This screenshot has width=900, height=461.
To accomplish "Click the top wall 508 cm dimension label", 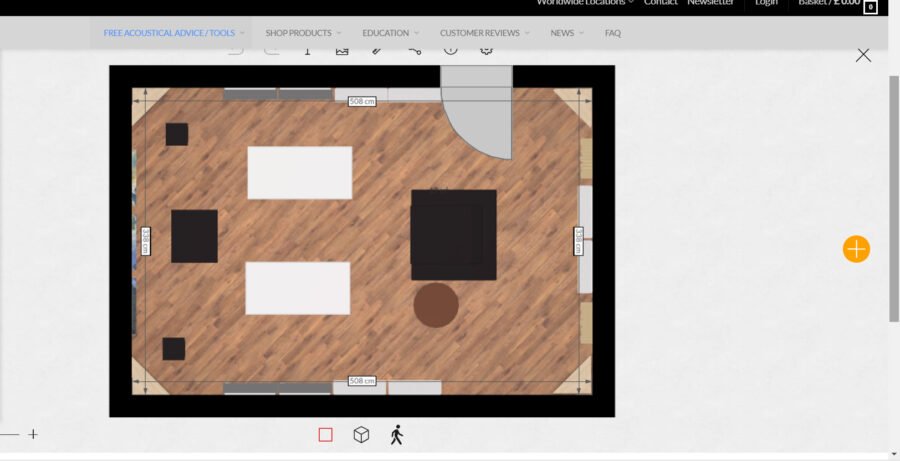I will (x=362, y=101).
